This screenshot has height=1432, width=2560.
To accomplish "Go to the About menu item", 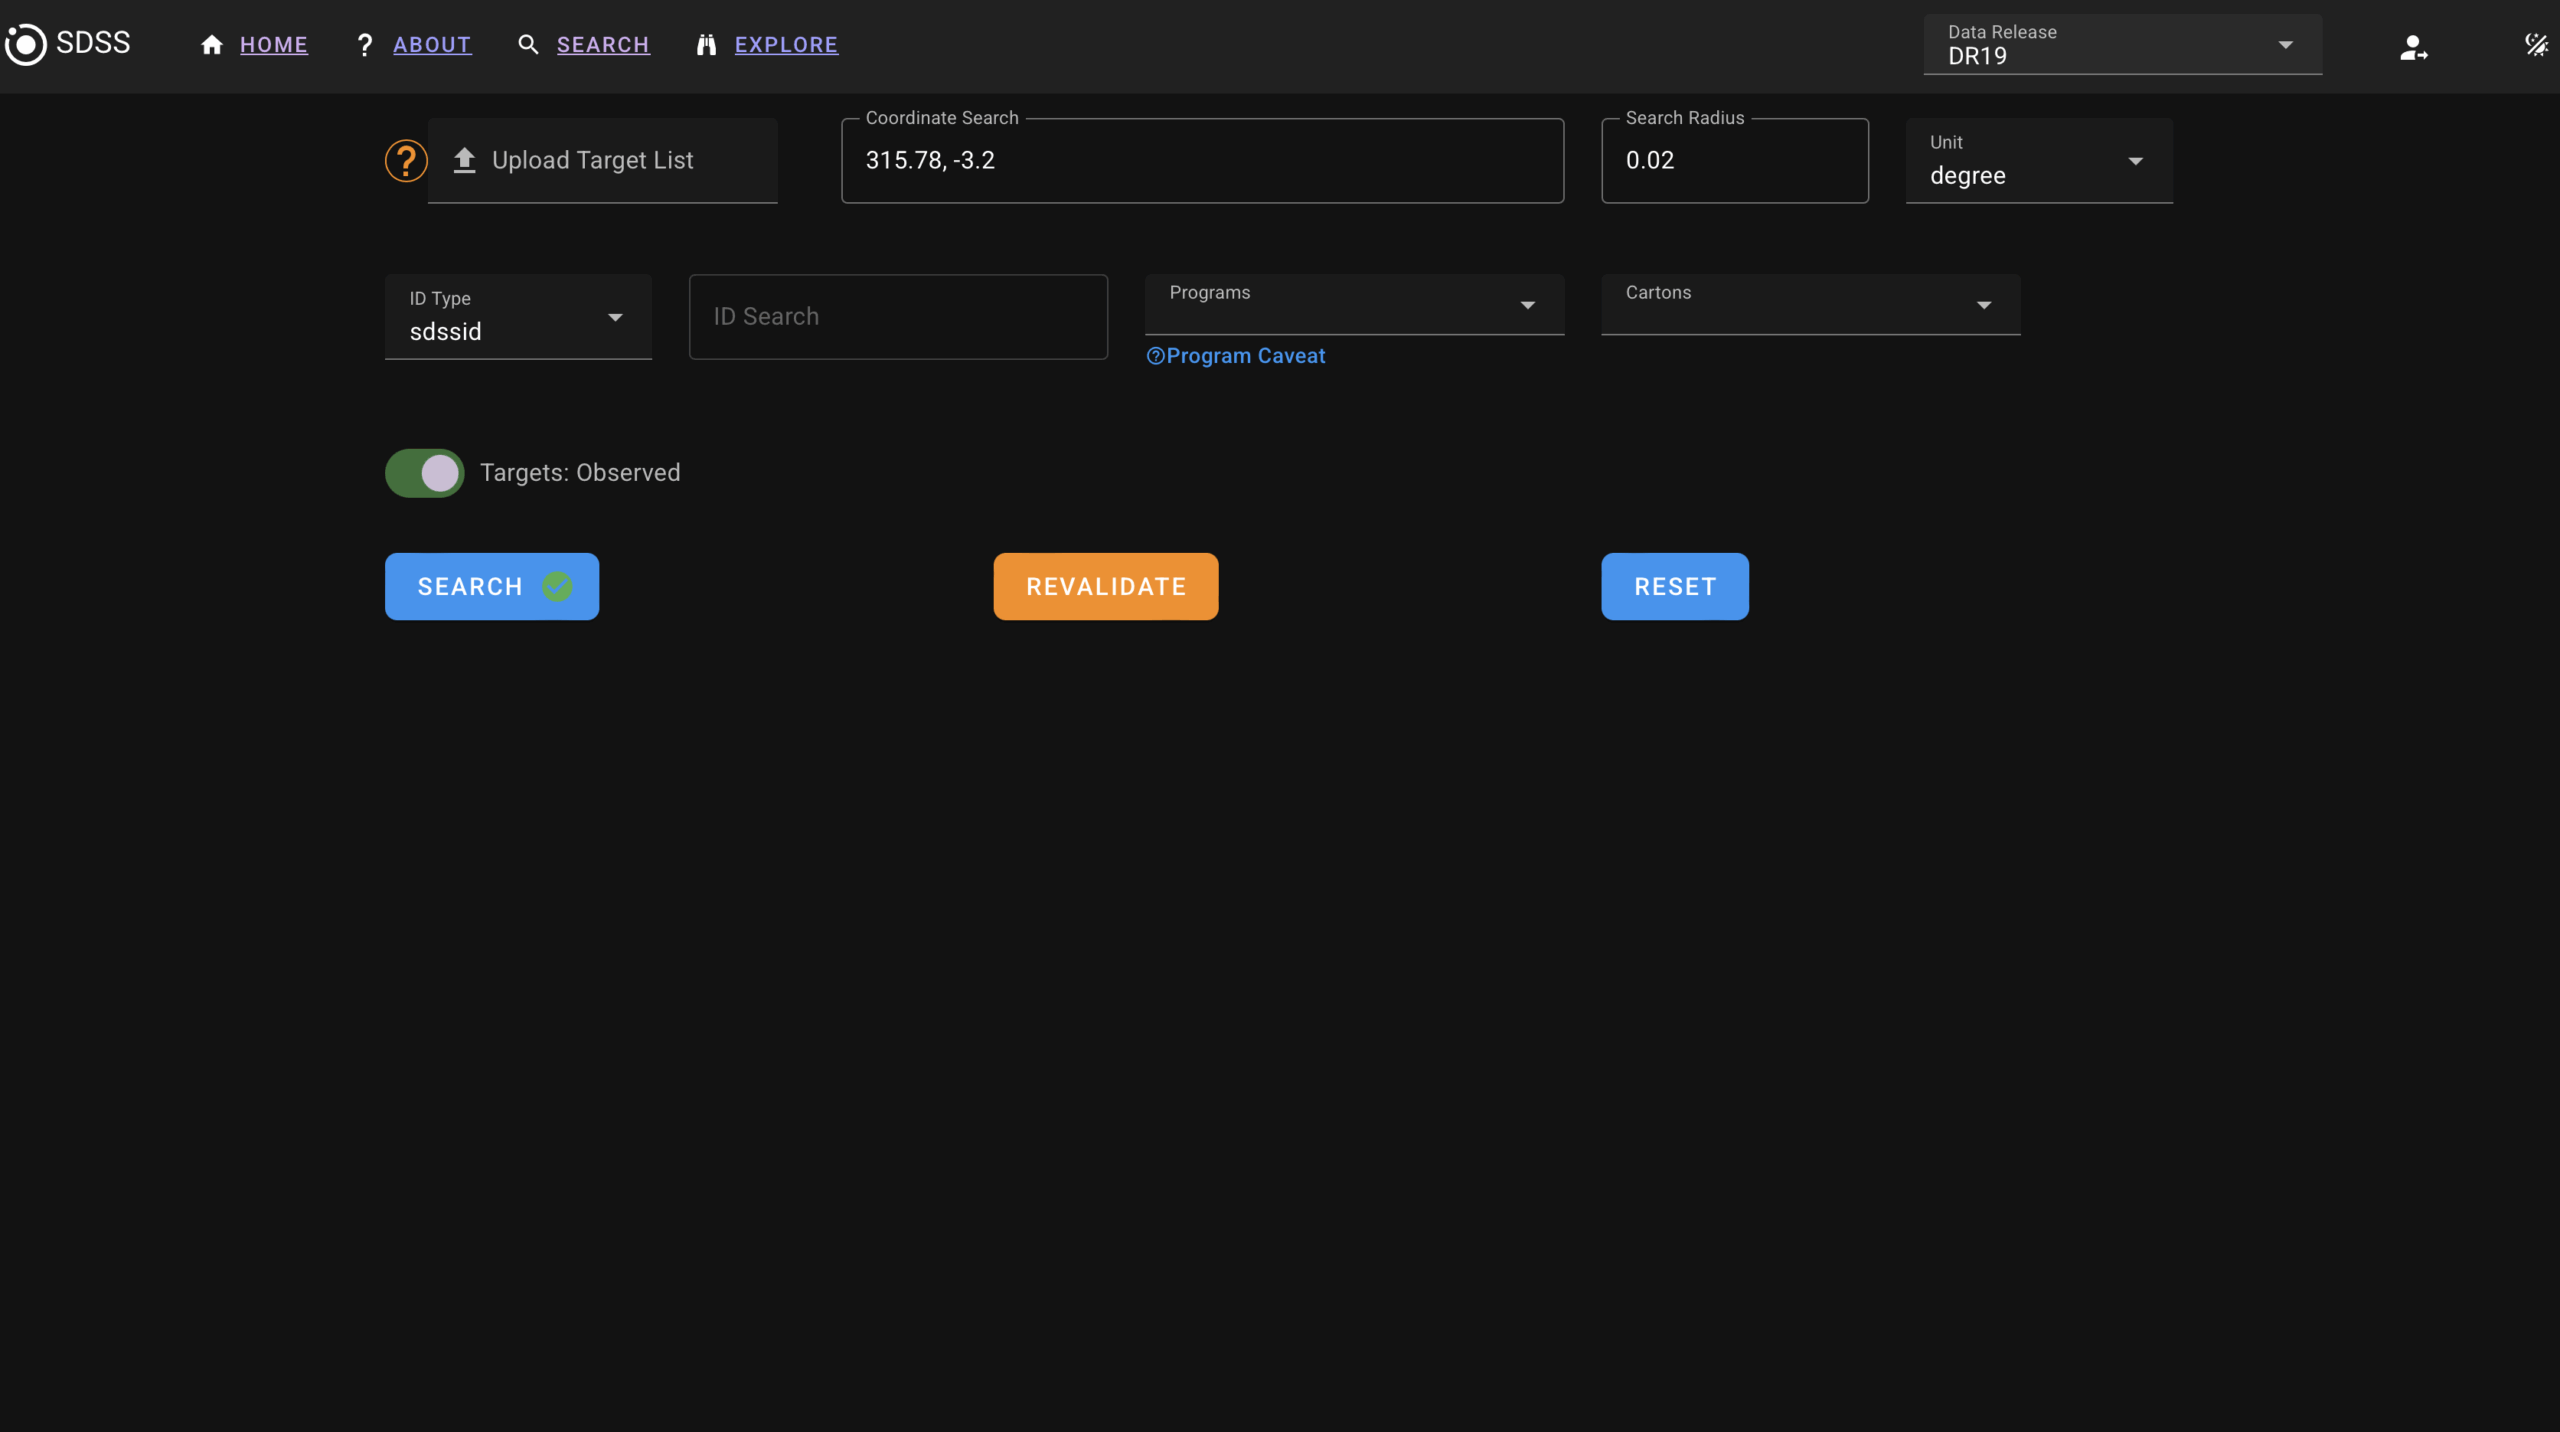I will point(431,45).
